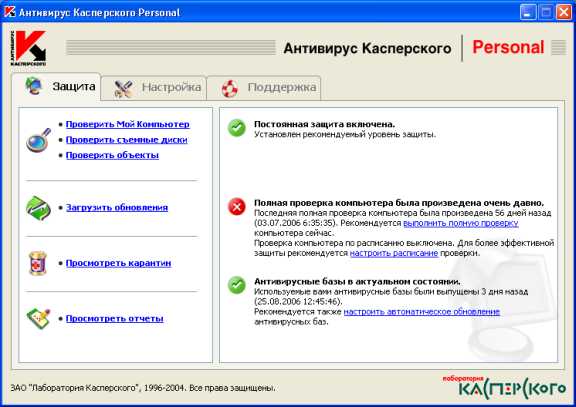Click the reports notepad icon
576x407 pixels.
click(x=38, y=318)
